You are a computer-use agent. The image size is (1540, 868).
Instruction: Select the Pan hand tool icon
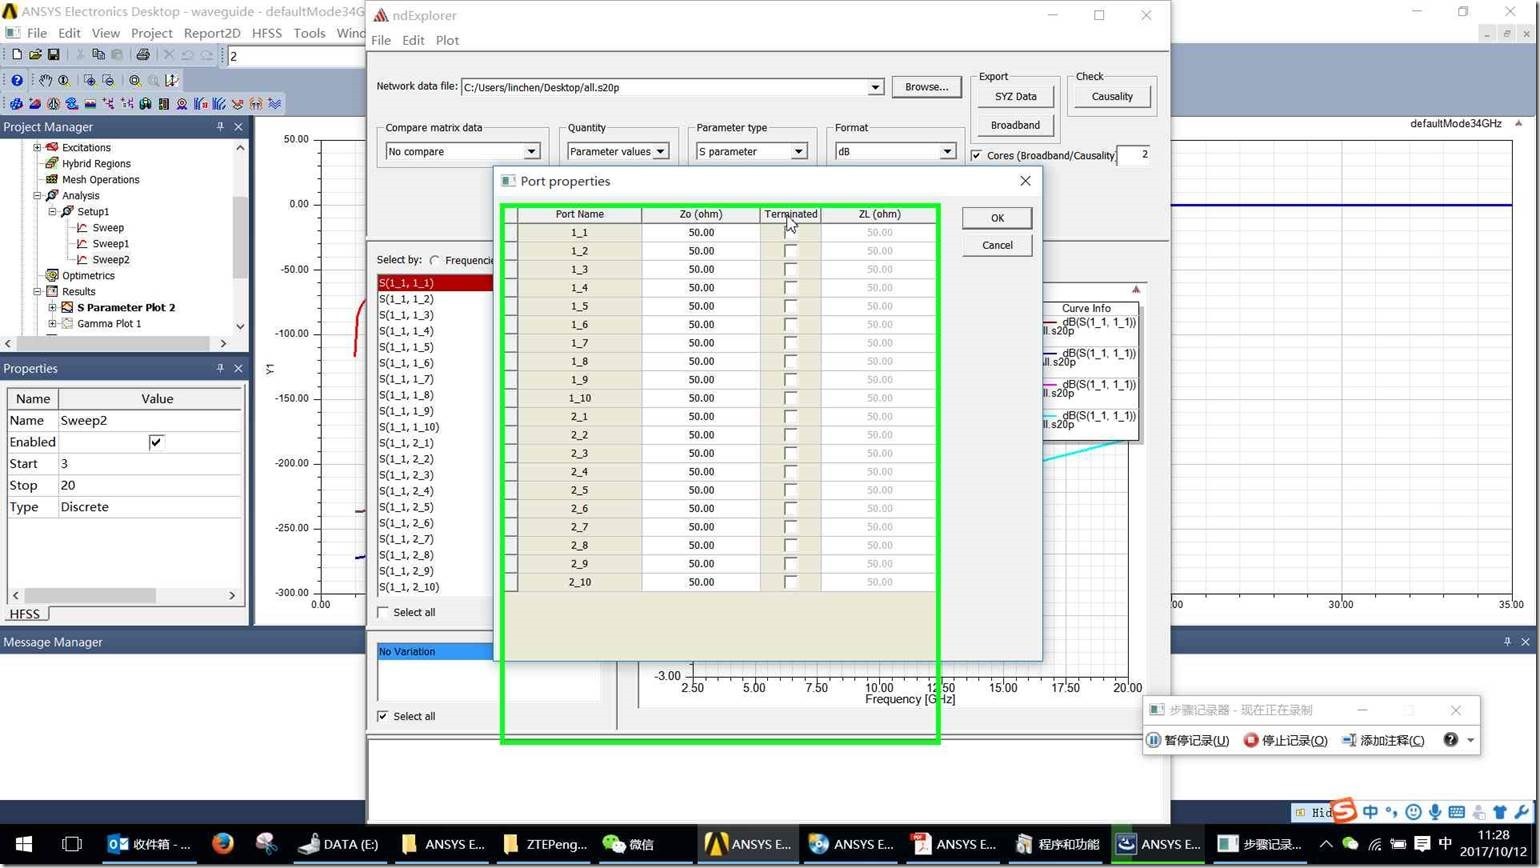[45, 80]
